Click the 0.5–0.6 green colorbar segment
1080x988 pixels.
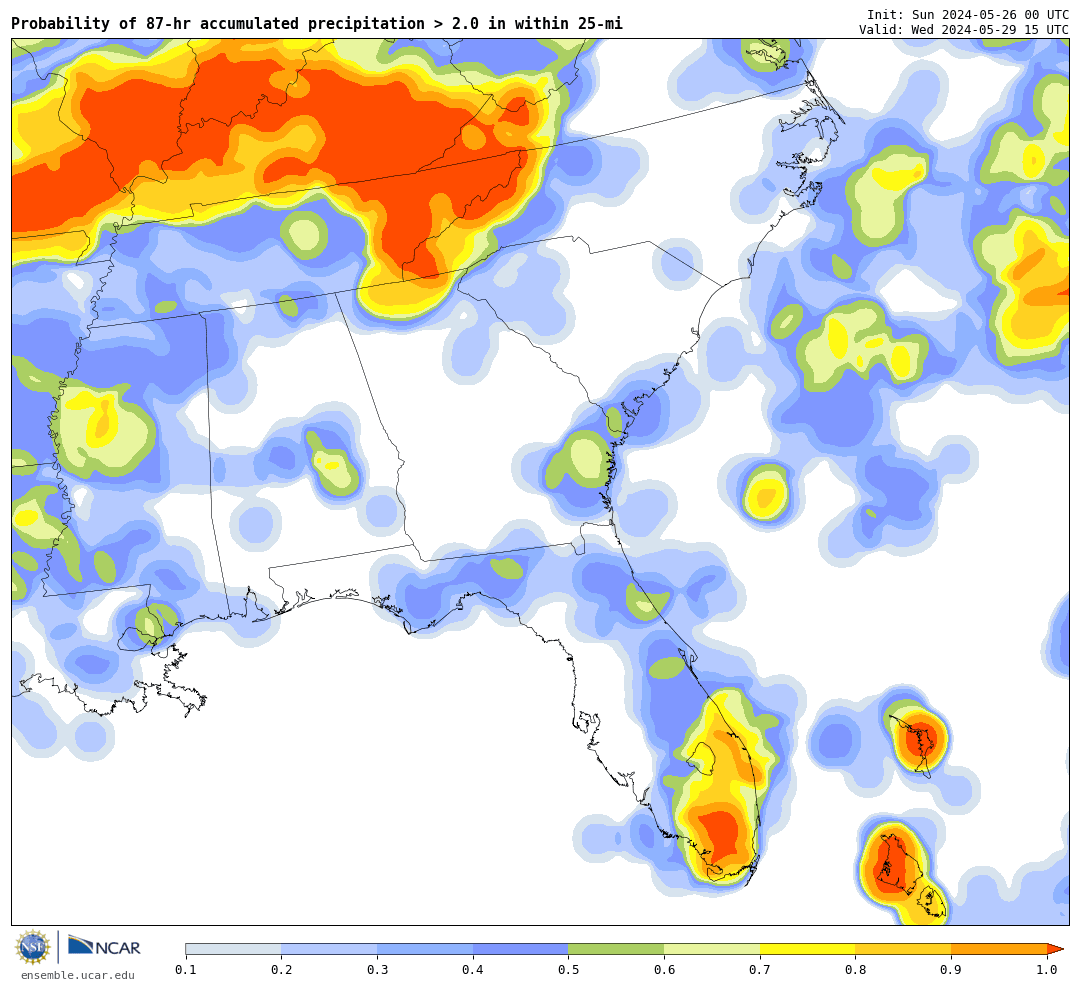[x=616, y=949]
